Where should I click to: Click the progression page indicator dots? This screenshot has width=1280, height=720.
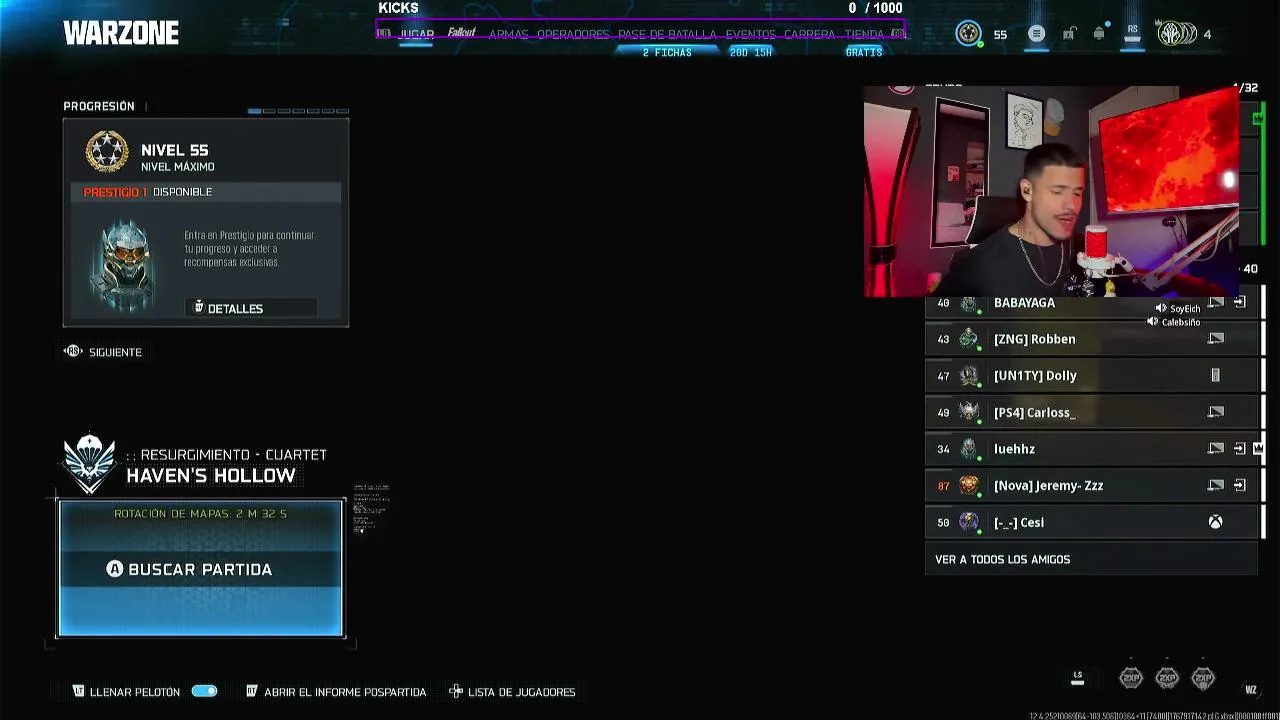298,110
